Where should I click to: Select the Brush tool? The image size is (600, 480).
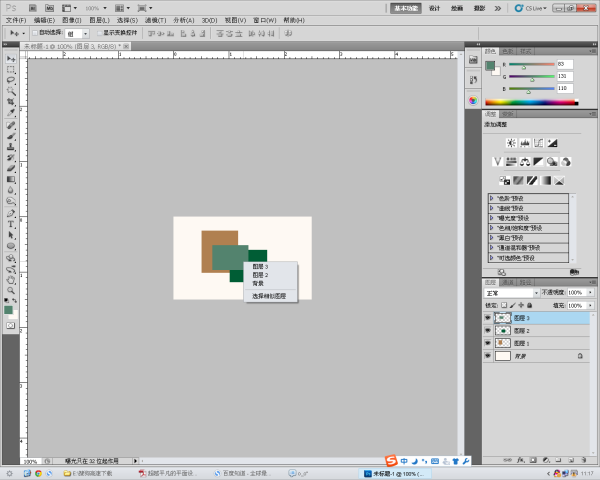point(11,136)
